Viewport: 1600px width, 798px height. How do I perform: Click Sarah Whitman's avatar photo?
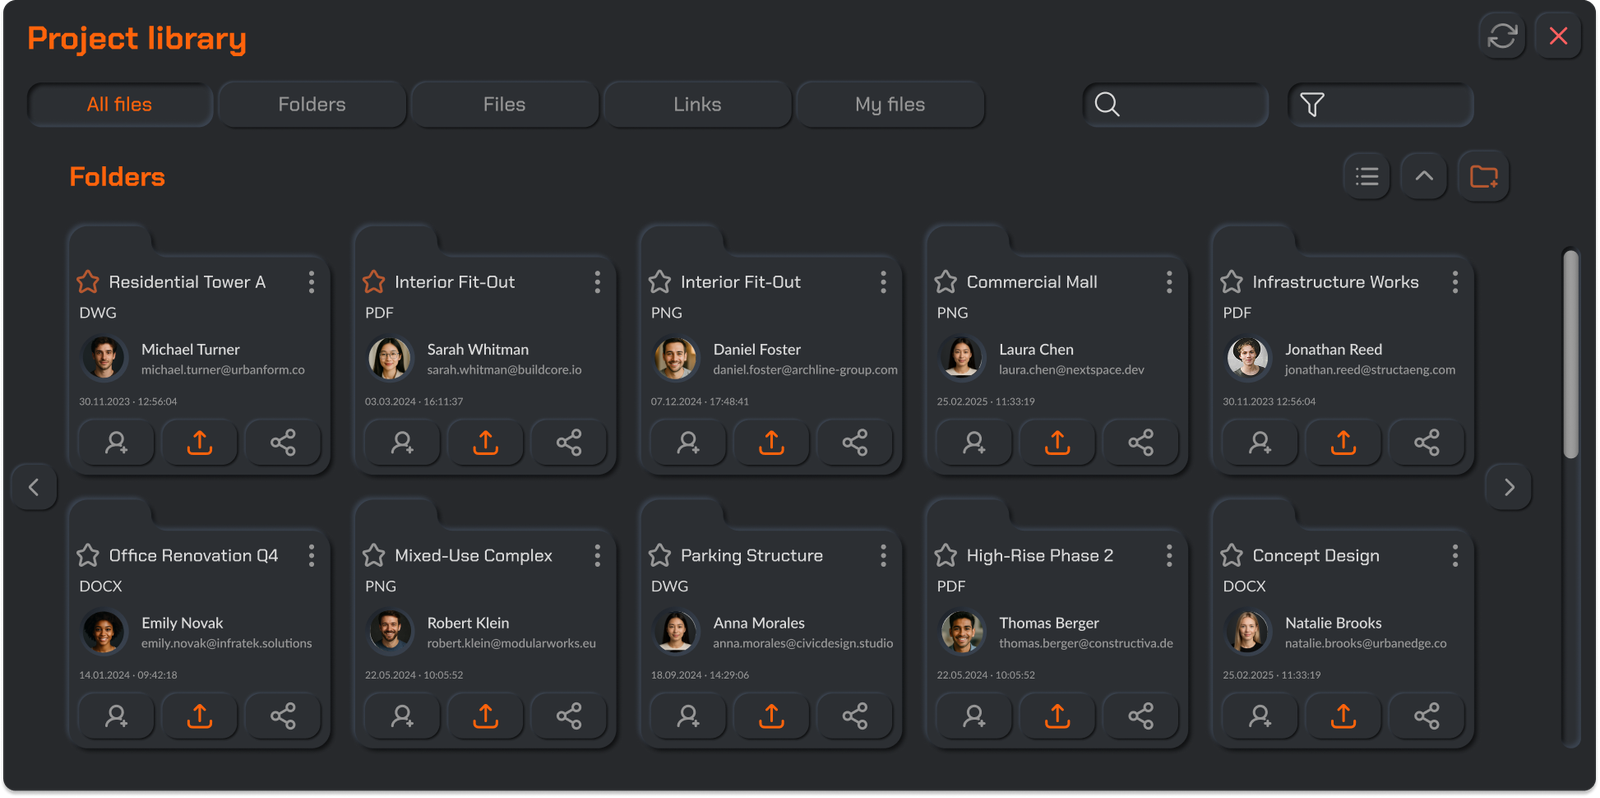pyautogui.click(x=390, y=358)
